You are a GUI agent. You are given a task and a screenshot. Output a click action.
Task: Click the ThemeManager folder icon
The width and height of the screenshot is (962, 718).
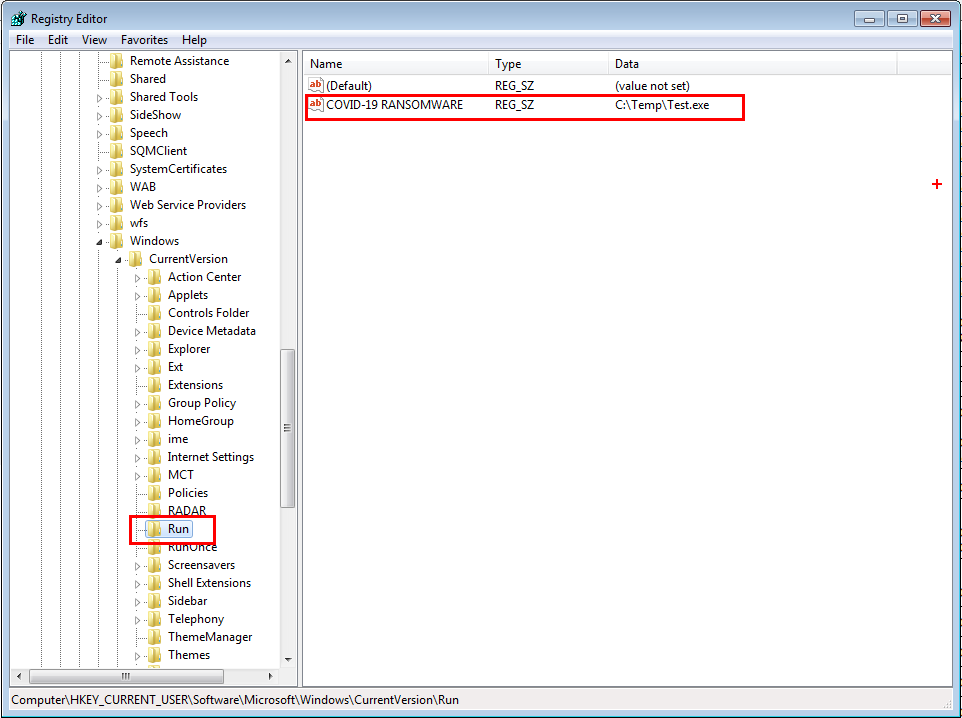click(155, 637)
